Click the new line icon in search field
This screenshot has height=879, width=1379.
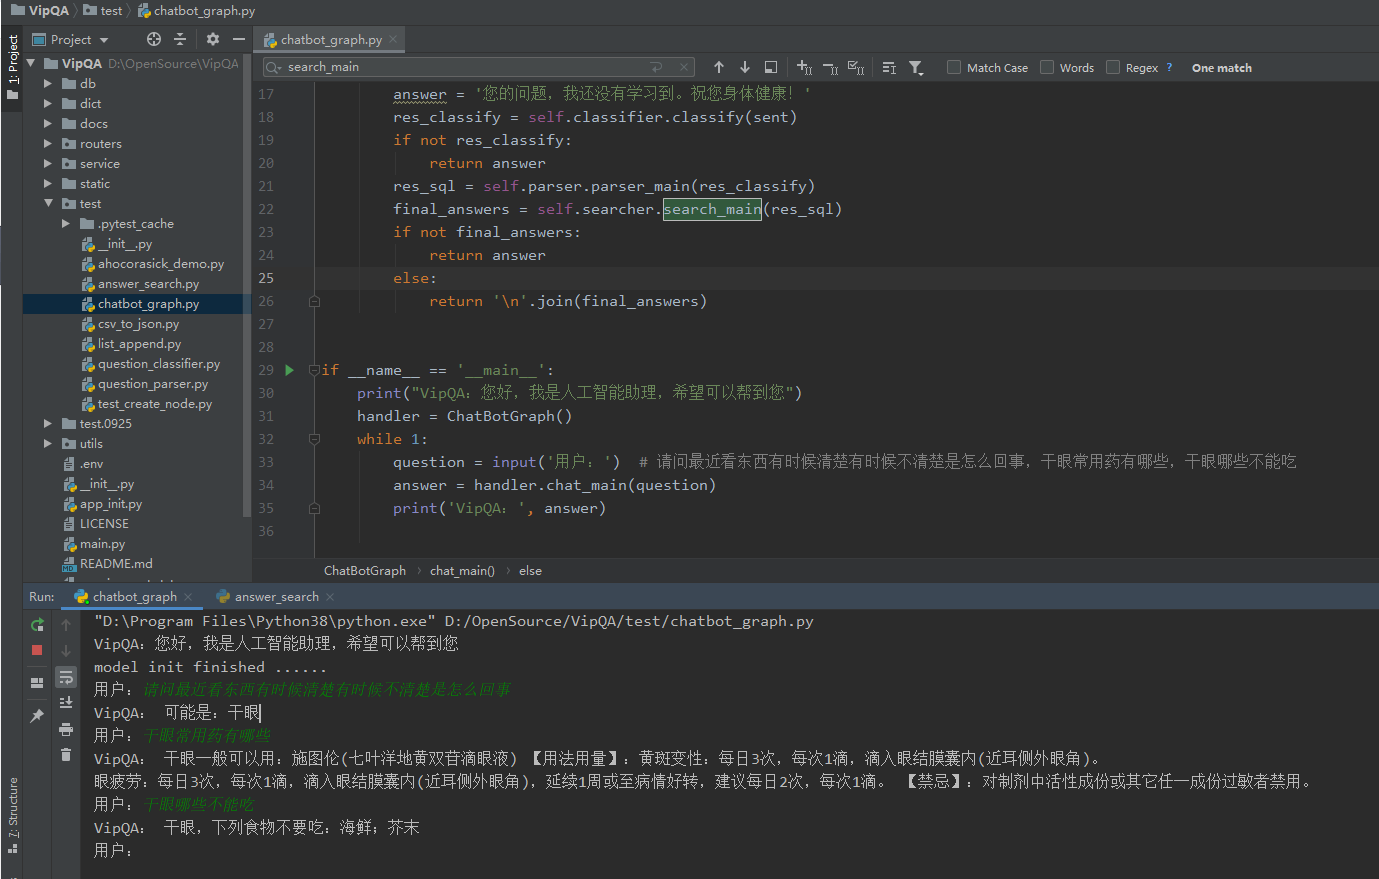(x=656, y=67)
